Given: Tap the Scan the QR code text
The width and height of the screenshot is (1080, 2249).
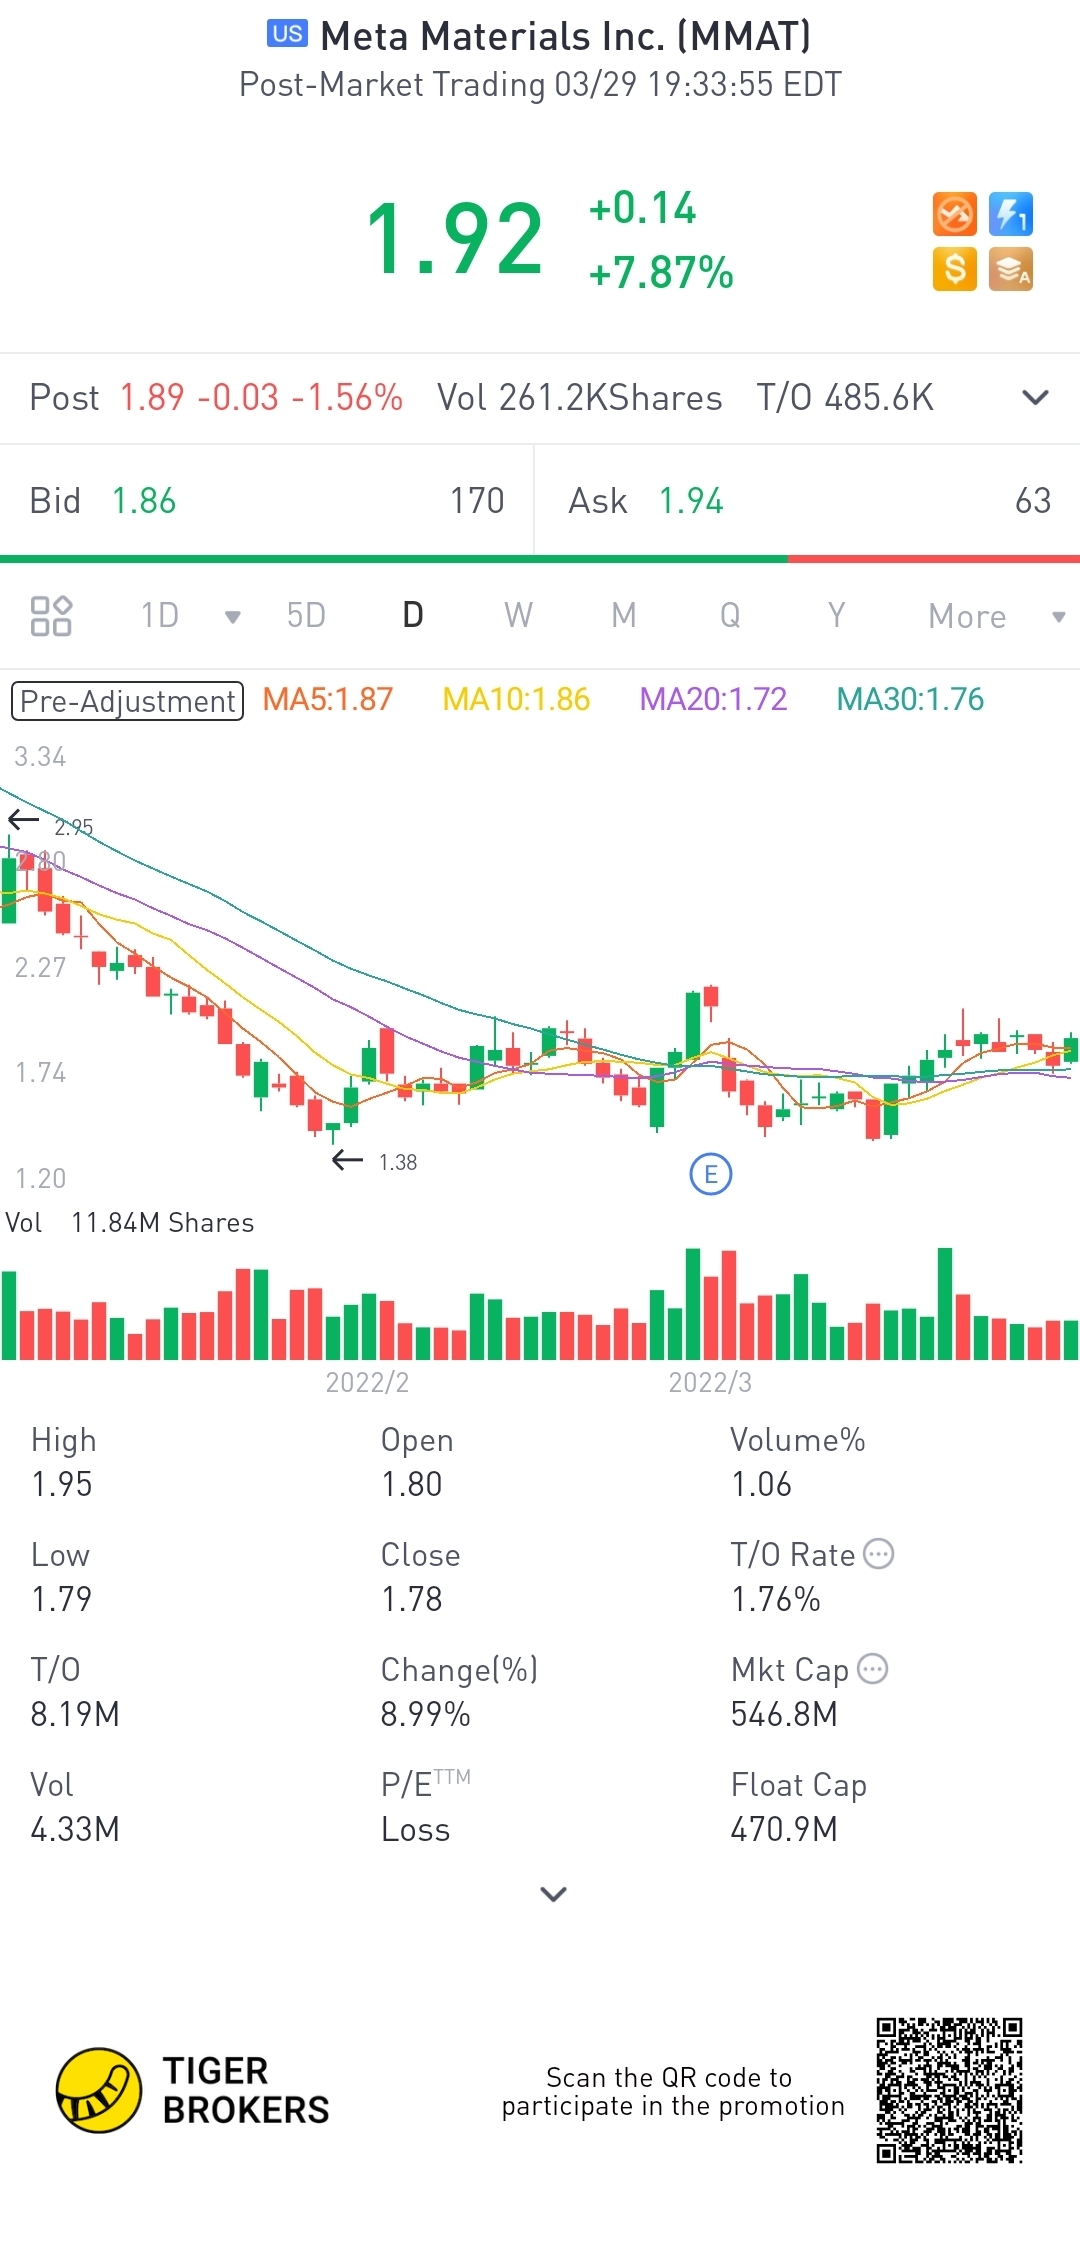Looking at the screenshot, I should pos(673,2092).
